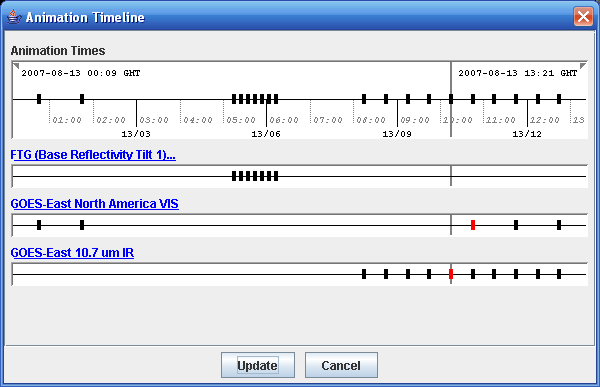Click the 13/03 date-hour label

pyautogui.click(x=136, y=134)
